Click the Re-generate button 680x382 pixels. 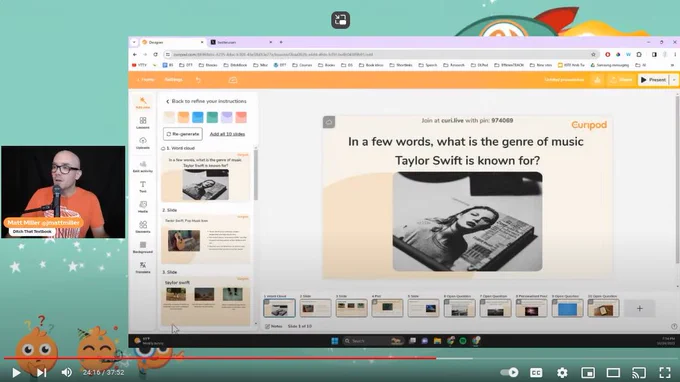[x=183, y=134]
